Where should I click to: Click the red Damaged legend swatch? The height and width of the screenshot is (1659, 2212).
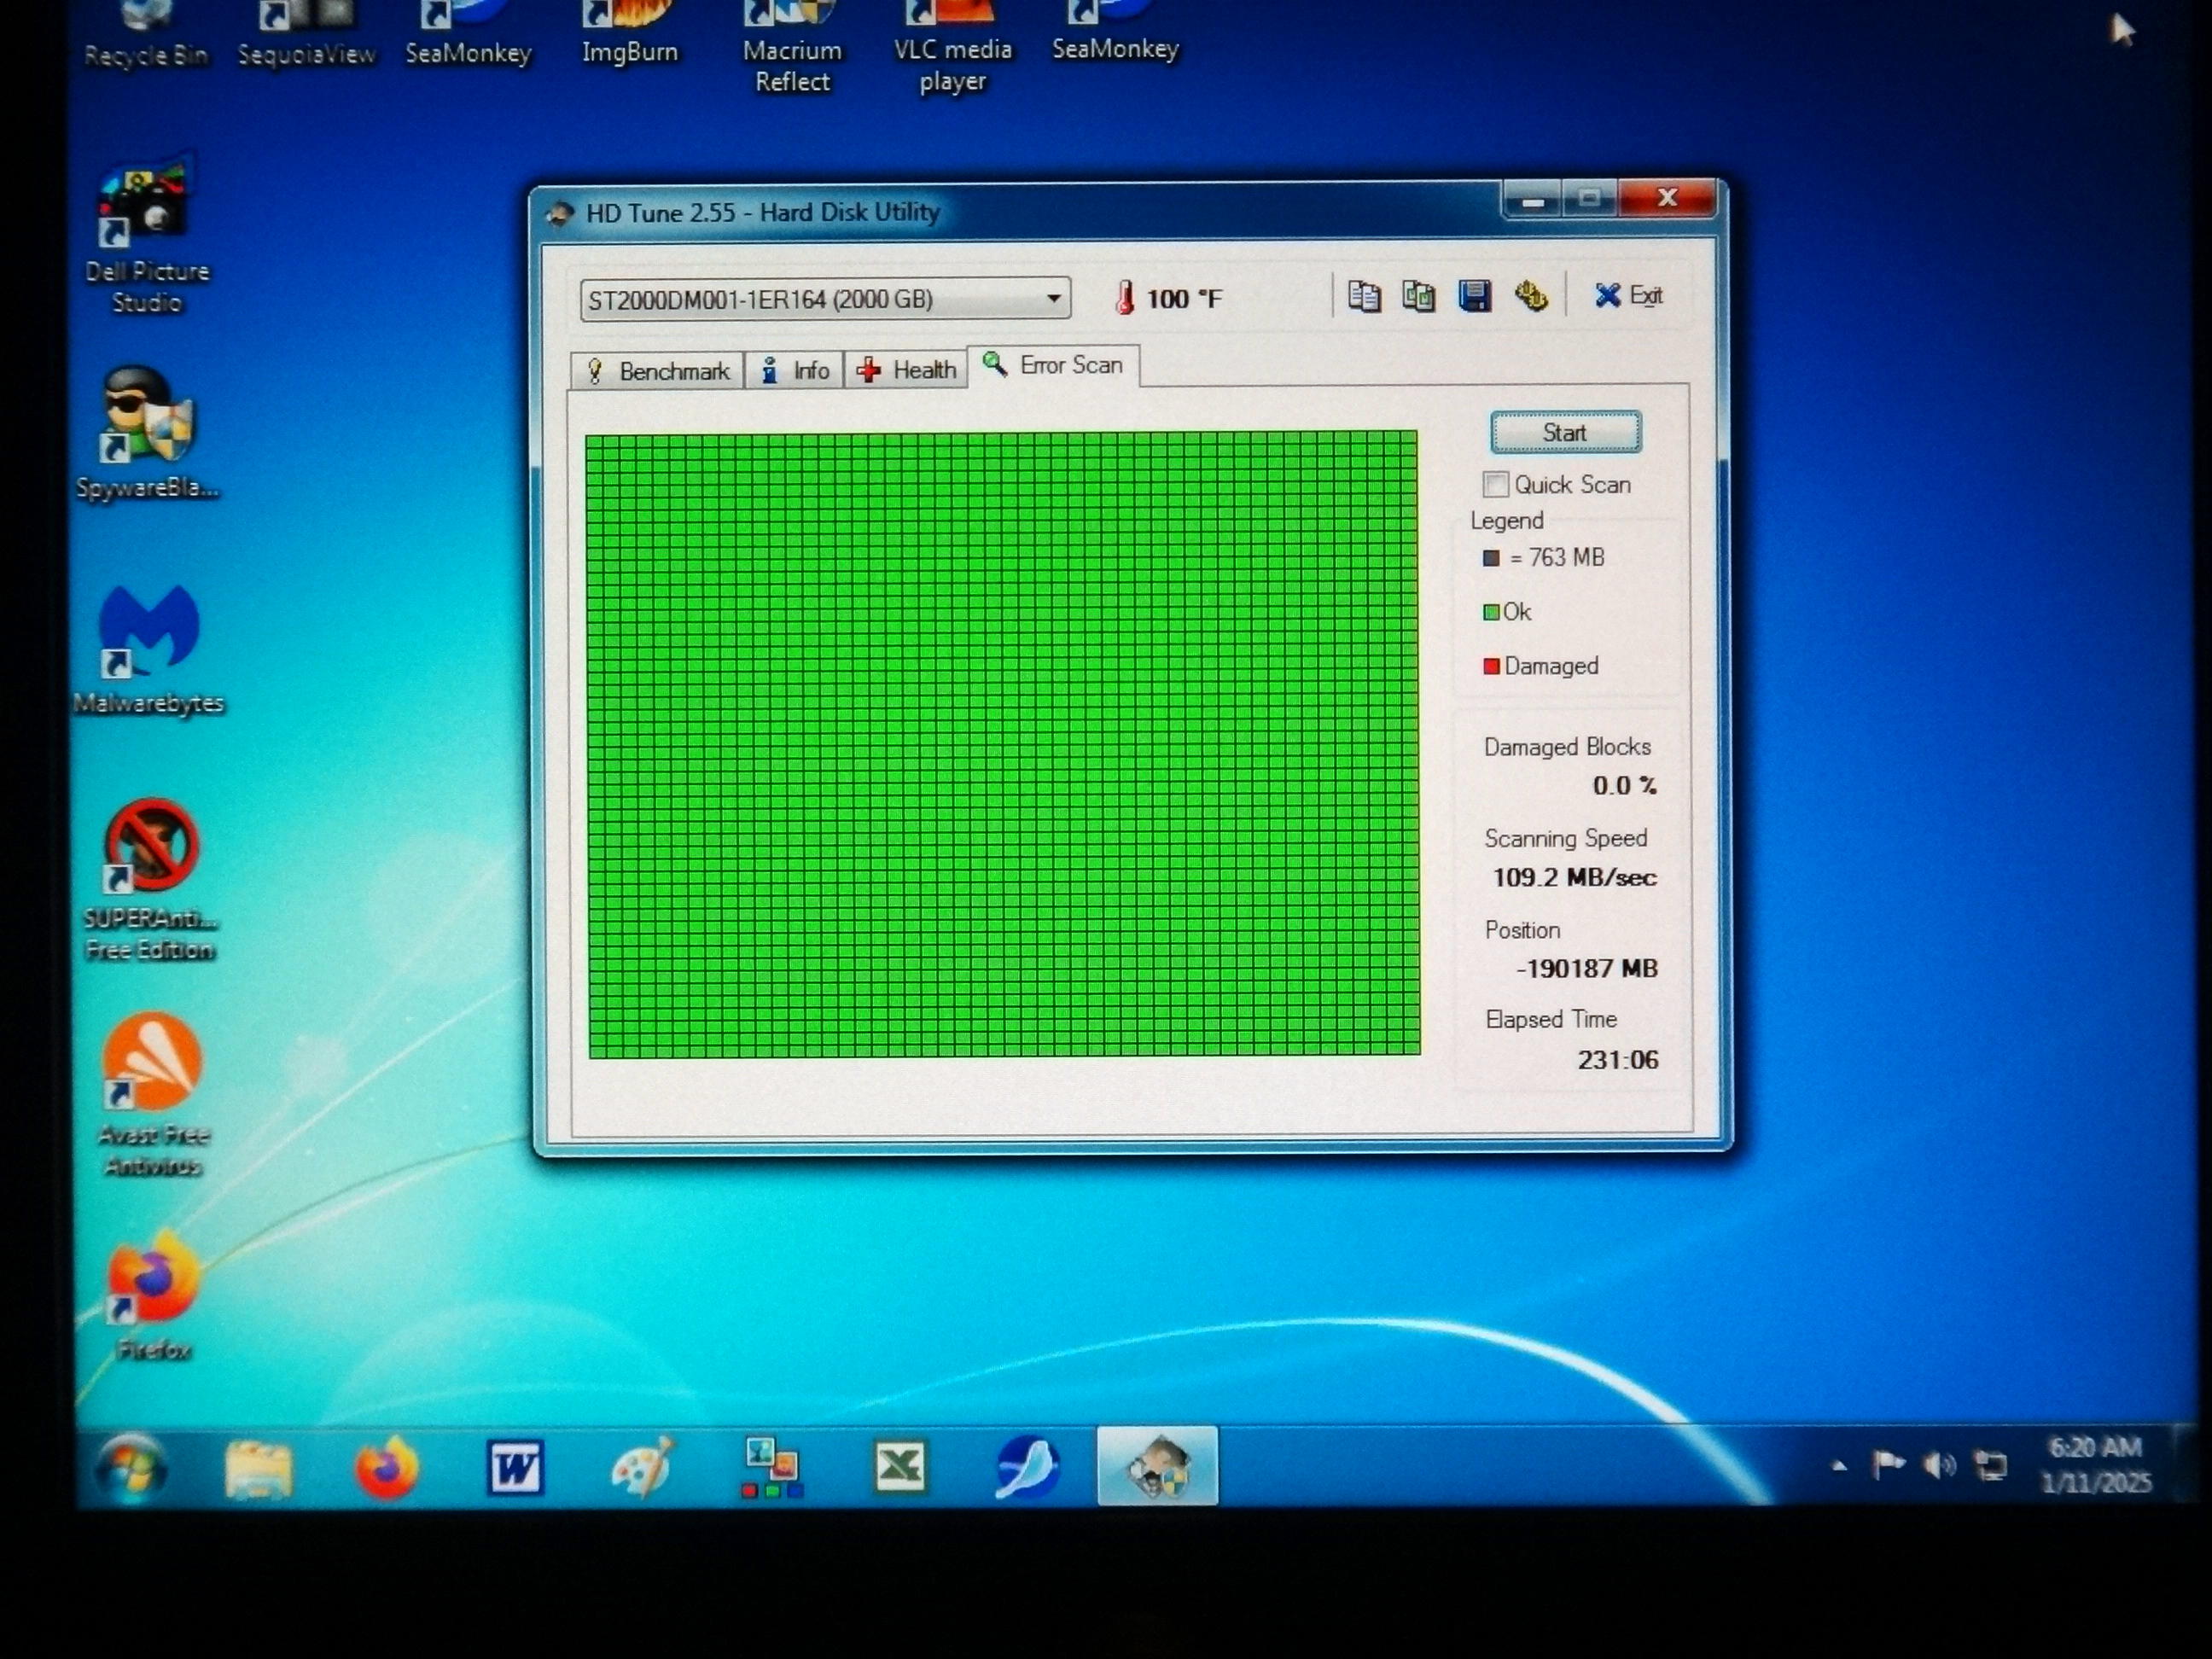click(x=1491, y=666)
